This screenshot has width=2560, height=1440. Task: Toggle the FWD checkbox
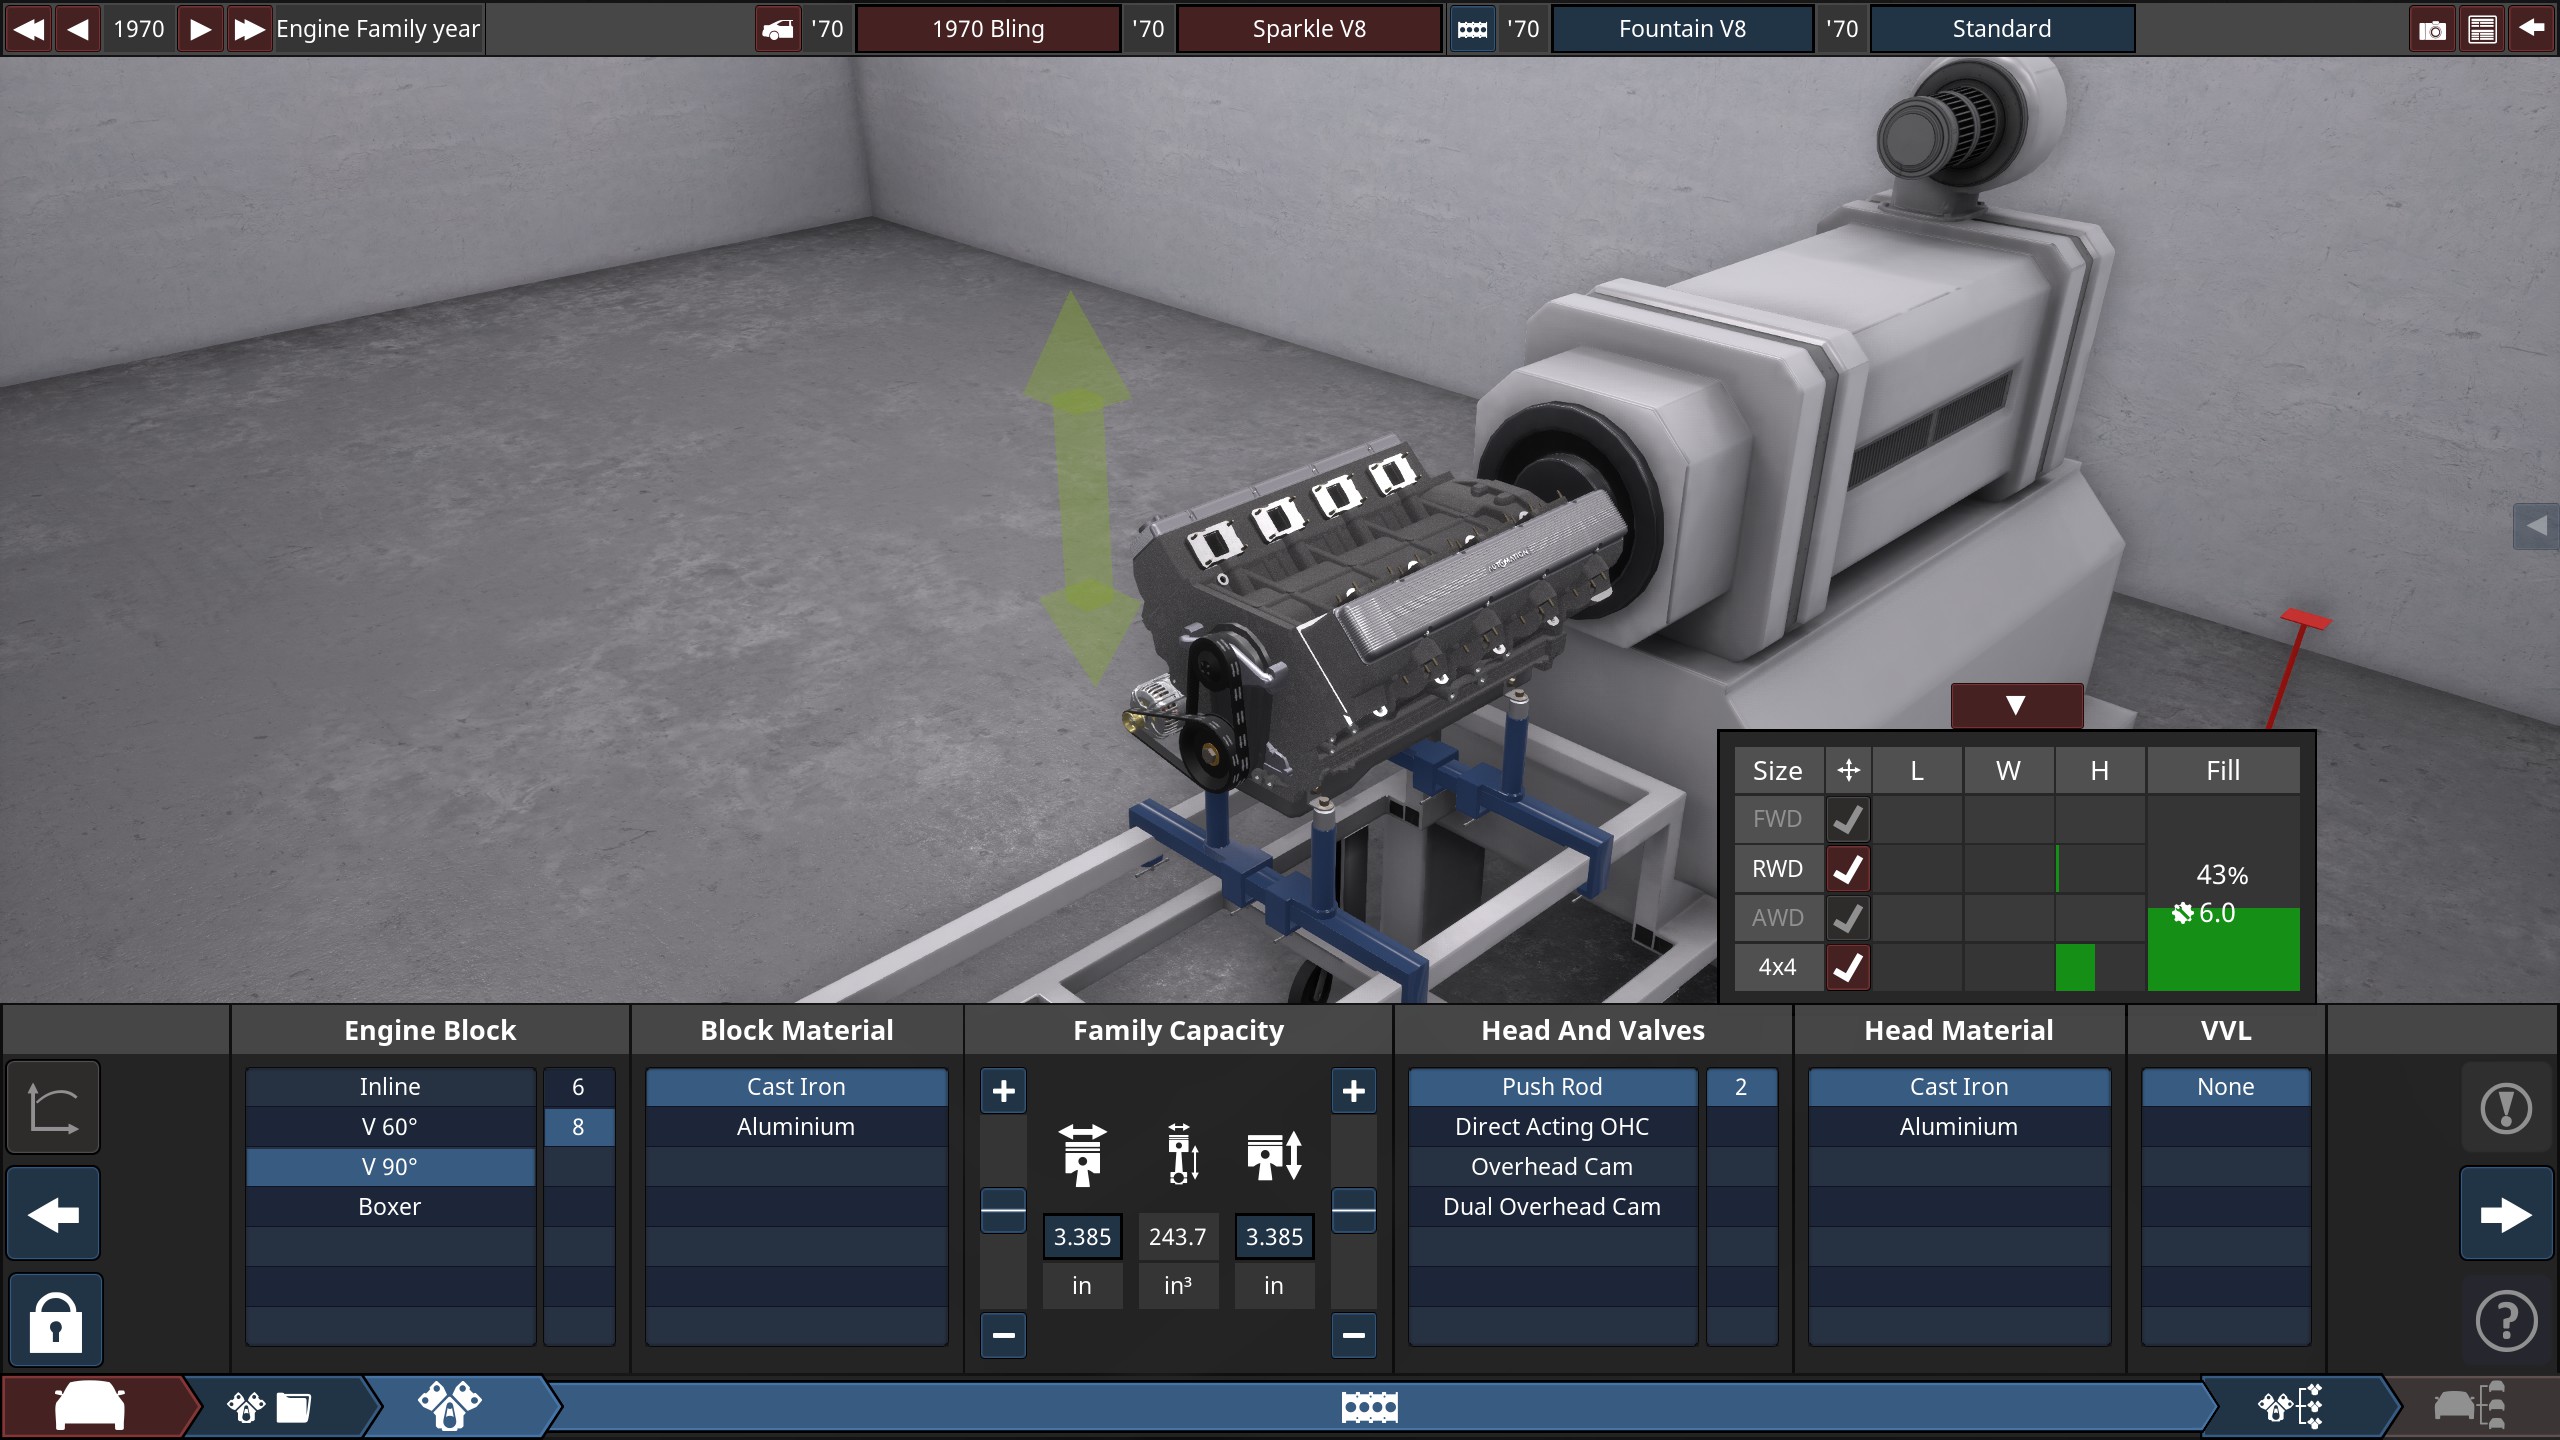coord(1847,819)
